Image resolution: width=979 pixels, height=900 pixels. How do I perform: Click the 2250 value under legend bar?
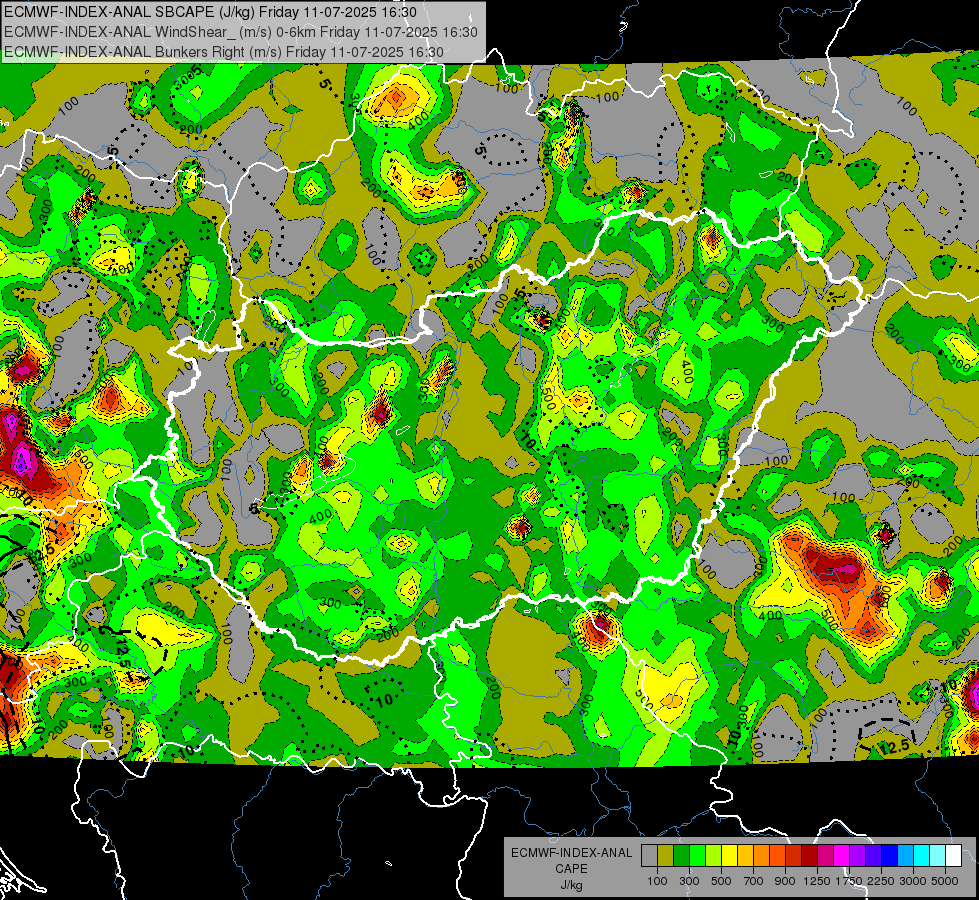pyautogui.click(x=882, y=881)
